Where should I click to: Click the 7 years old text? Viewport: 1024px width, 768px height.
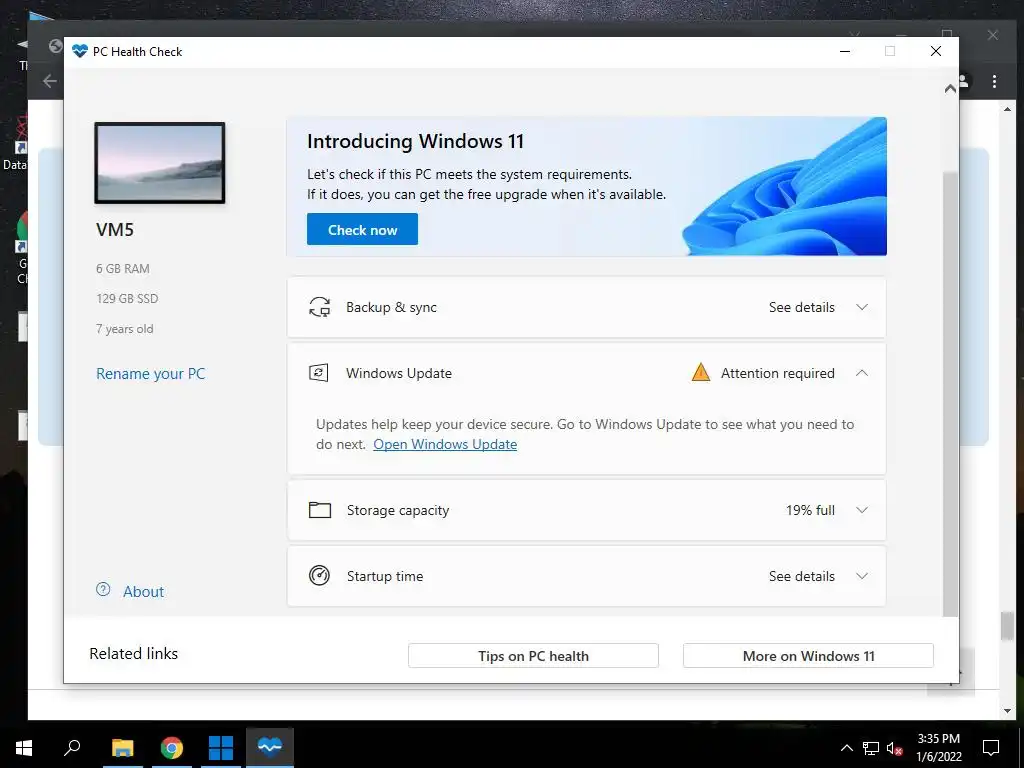click(125, 328)
